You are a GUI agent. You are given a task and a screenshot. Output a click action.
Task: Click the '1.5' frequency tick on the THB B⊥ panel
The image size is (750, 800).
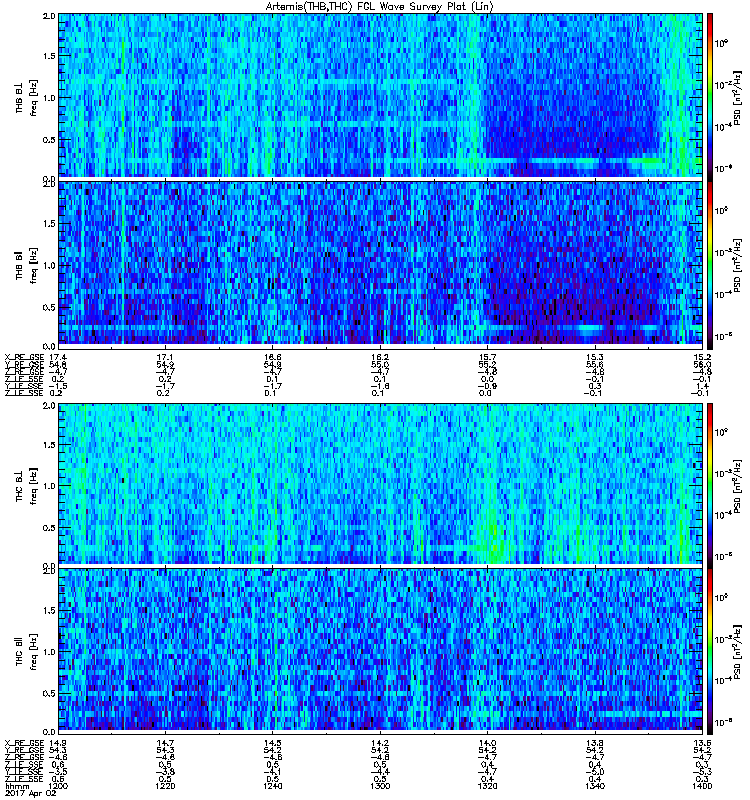pos(49,56)
